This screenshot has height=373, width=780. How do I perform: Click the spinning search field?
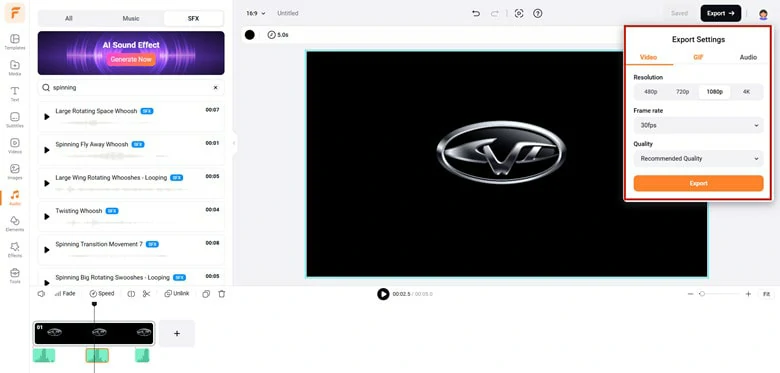pos(131,88)
